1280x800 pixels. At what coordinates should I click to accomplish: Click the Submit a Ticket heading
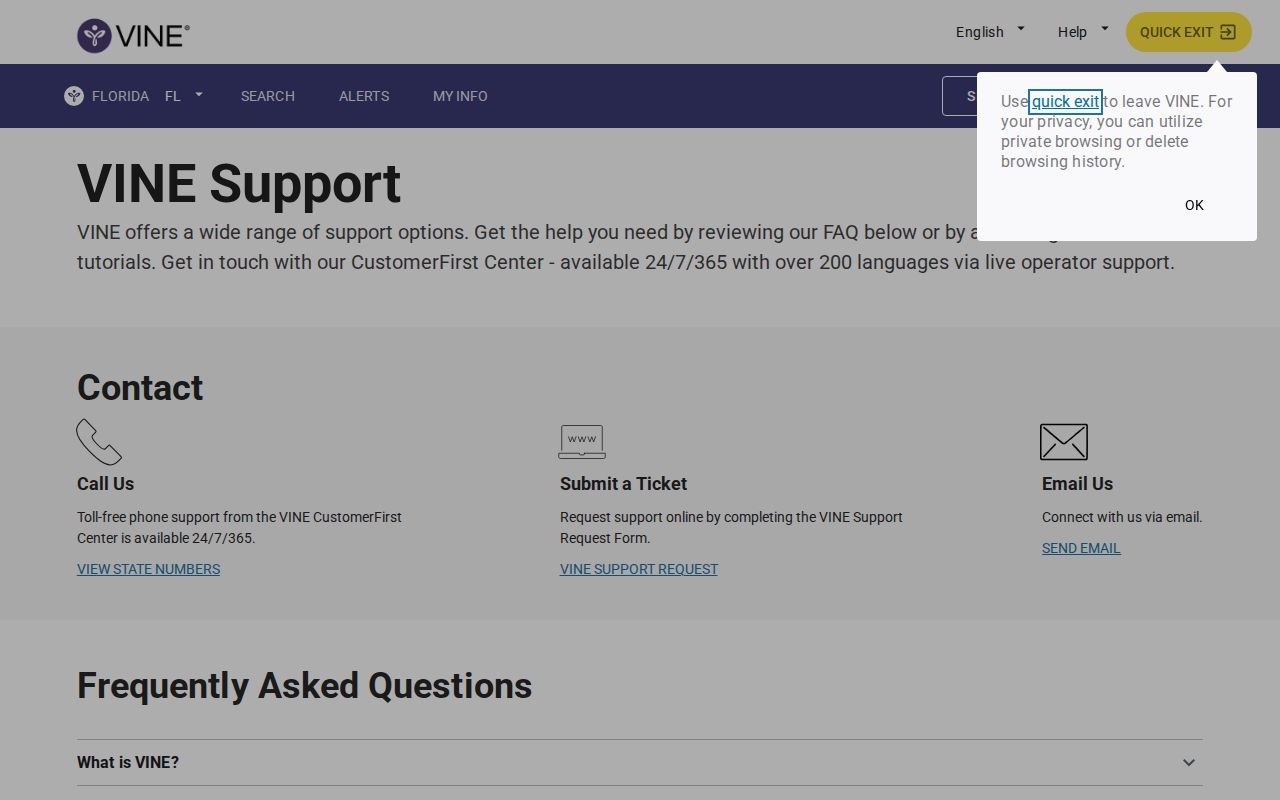(x=623, y=484)
